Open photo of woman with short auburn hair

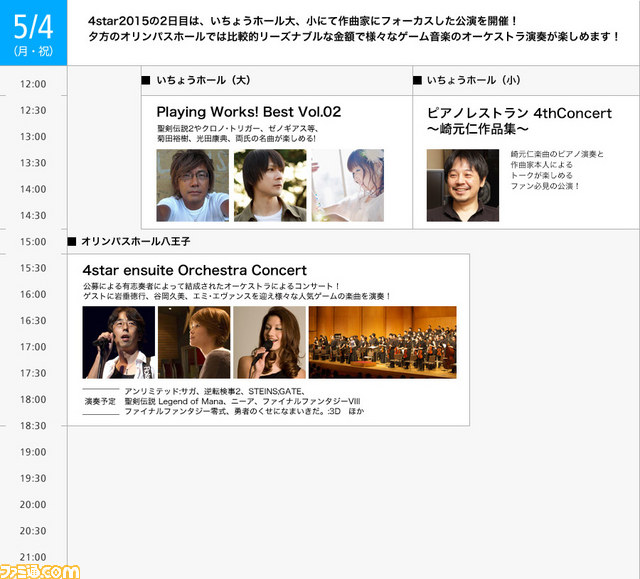coord(194,342)
